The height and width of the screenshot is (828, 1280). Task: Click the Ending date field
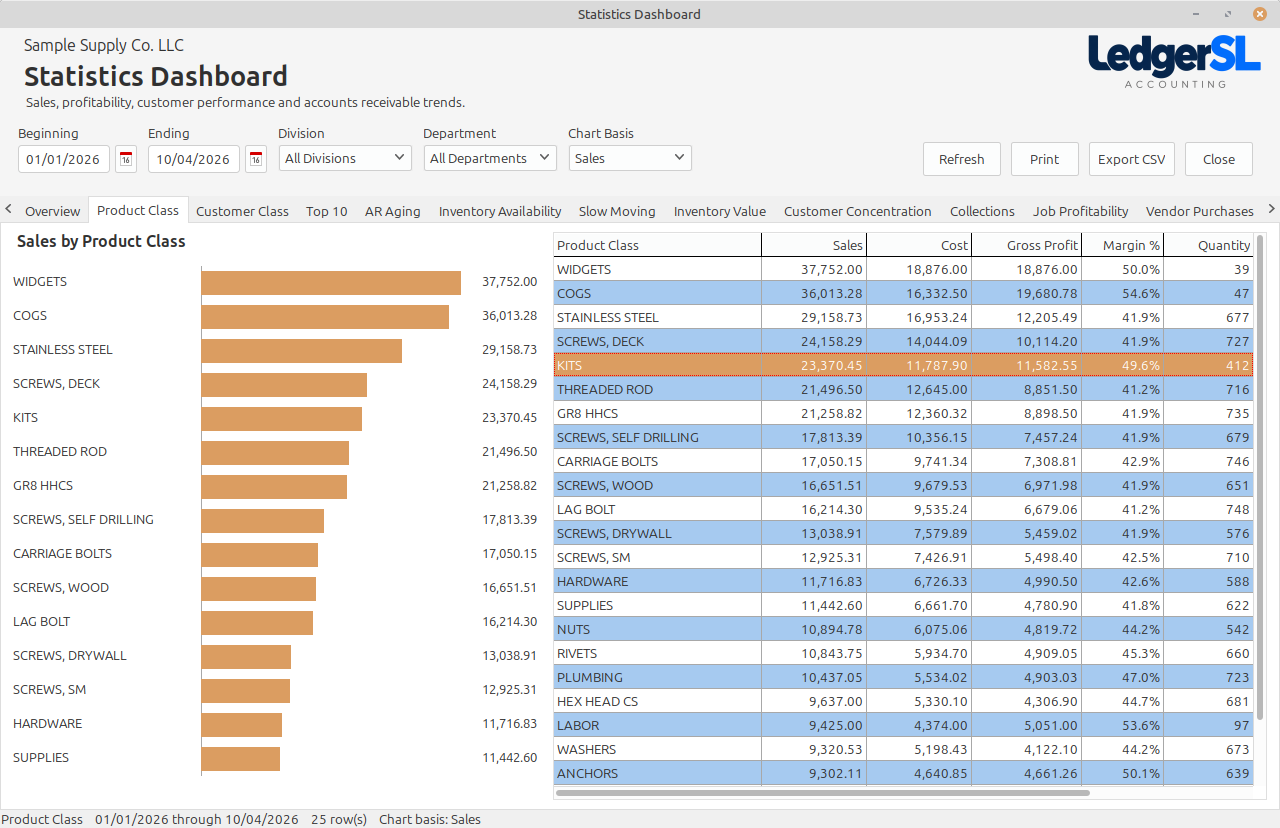pos(194,159)
